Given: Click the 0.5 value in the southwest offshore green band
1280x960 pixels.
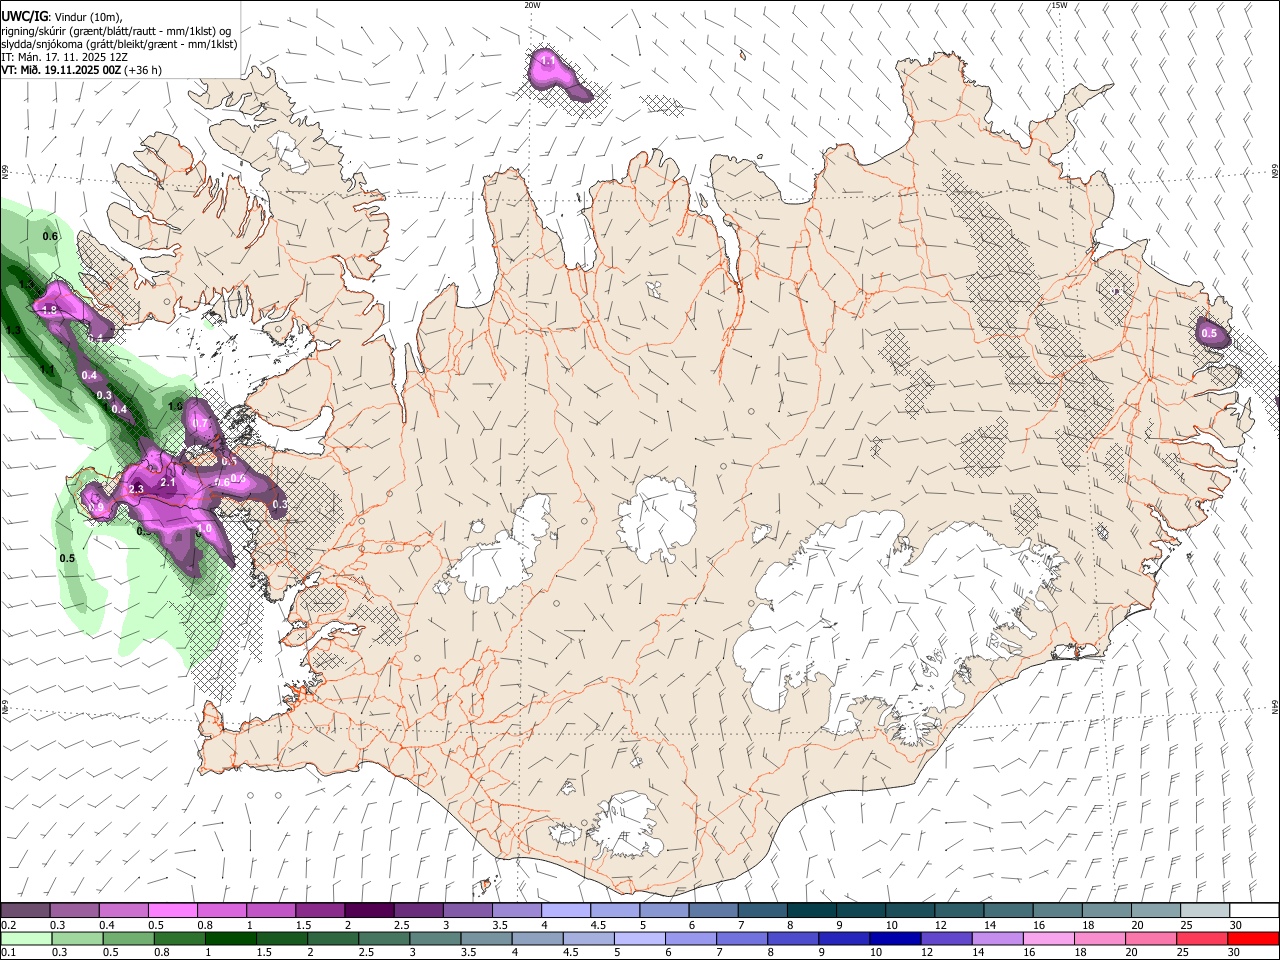Looking at the screenshot, I should [x=67, y=558].
